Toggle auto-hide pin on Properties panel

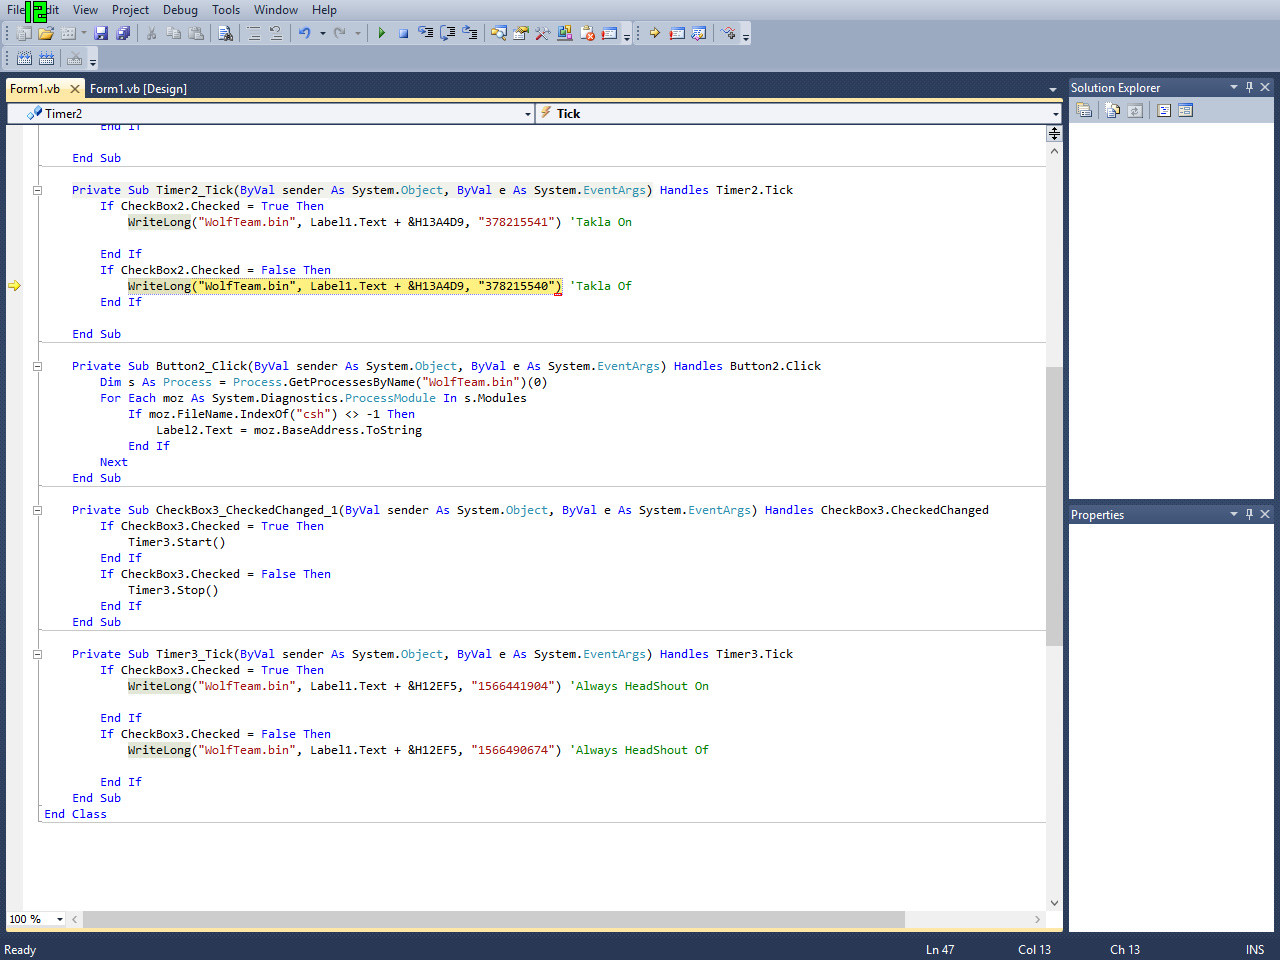pos(1249,514)
